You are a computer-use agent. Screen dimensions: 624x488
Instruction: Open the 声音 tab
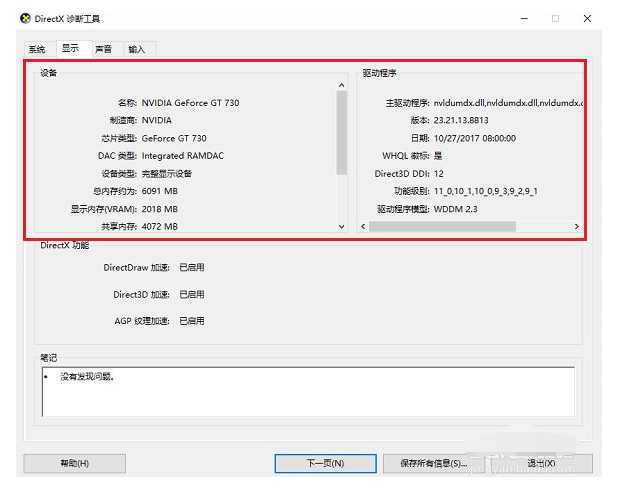coord(104,49)
